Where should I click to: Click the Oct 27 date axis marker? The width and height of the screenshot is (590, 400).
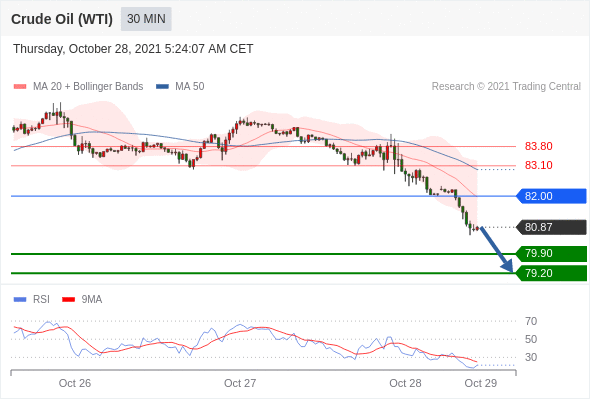click(x=240, y=383)
